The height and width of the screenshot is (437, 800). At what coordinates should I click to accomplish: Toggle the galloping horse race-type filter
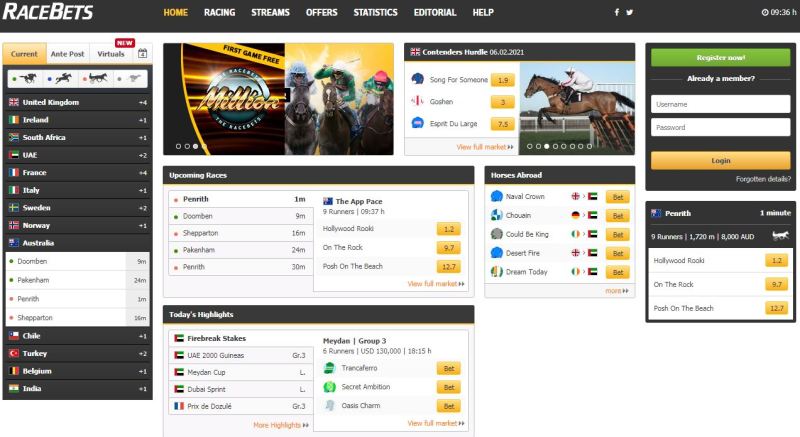26,79
